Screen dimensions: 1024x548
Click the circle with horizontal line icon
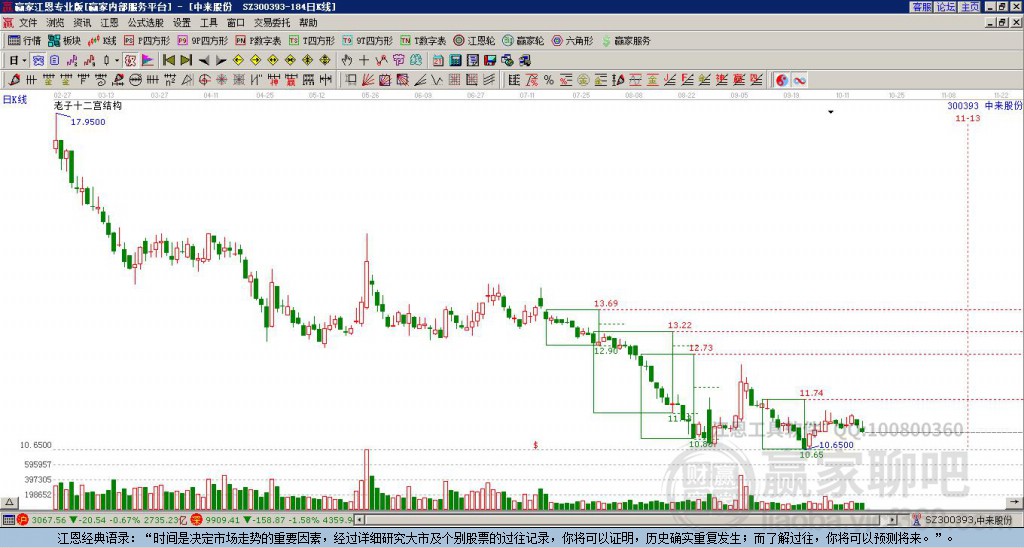point(135,80)
